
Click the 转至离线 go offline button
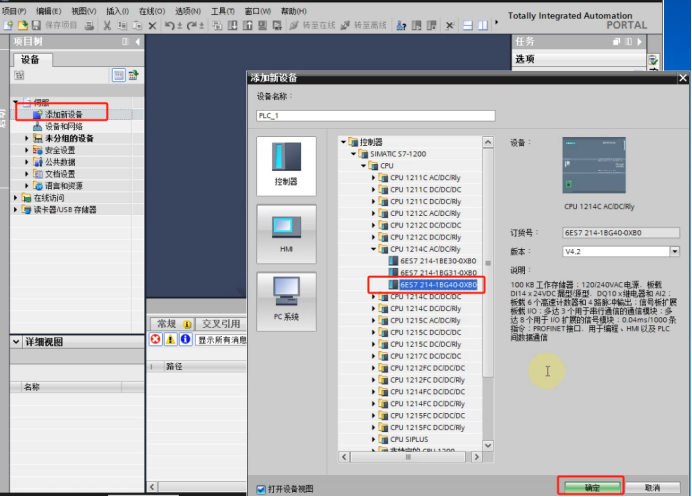click(364, 26)
